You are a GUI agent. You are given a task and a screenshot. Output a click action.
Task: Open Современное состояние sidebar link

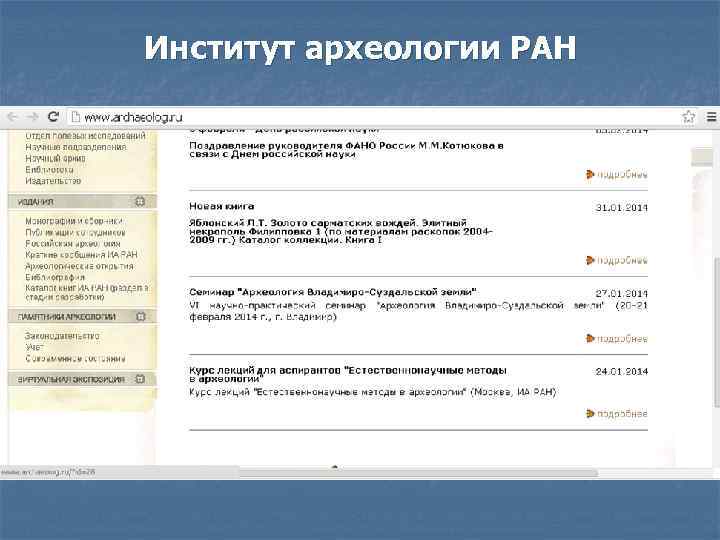(x=75, y=358)
